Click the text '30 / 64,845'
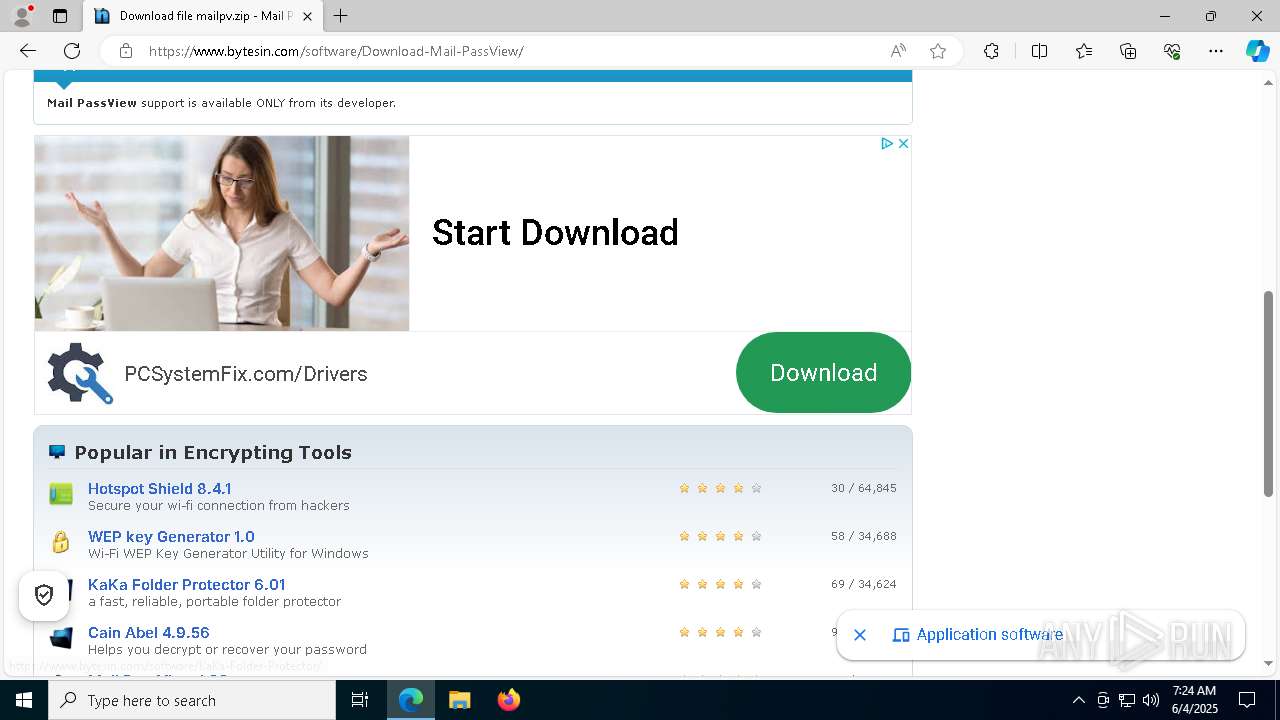This screenshot has height=720, width=1280. click(x=864, y=488)
